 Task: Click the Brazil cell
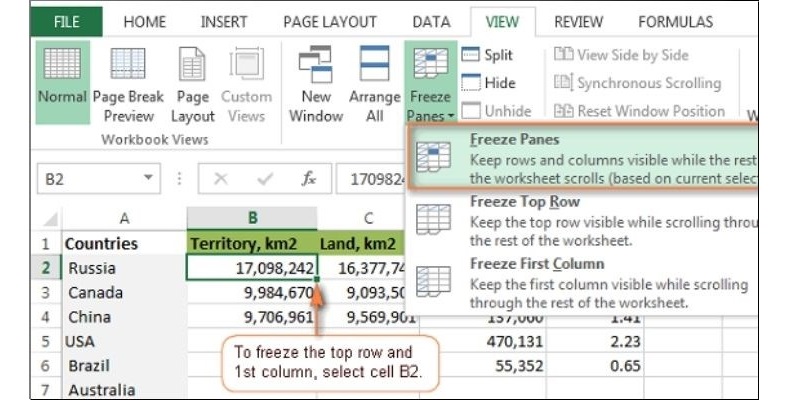[124, 366]
